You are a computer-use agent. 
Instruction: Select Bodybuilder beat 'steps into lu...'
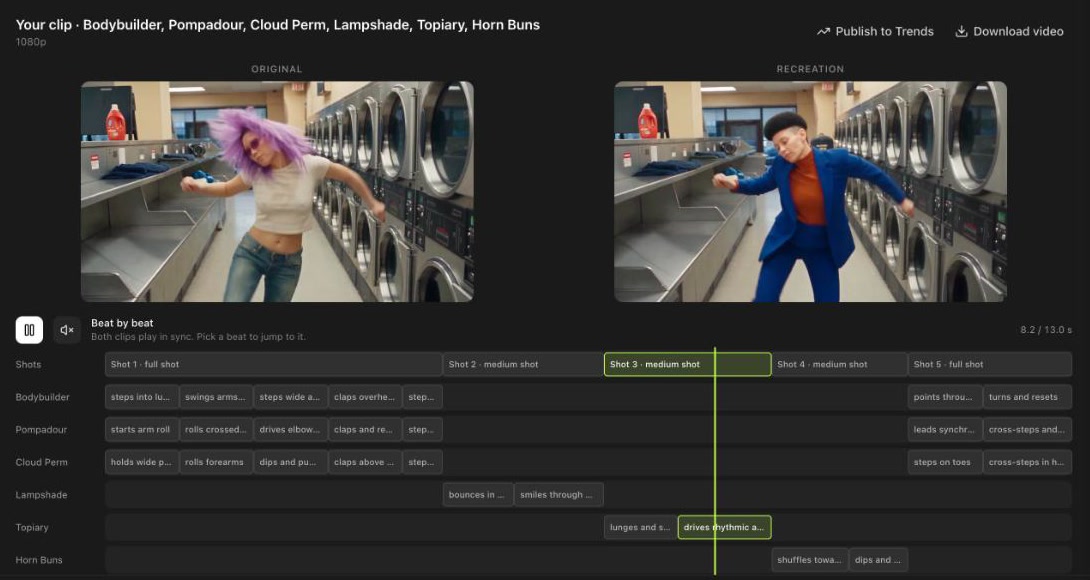pos(142,397)
